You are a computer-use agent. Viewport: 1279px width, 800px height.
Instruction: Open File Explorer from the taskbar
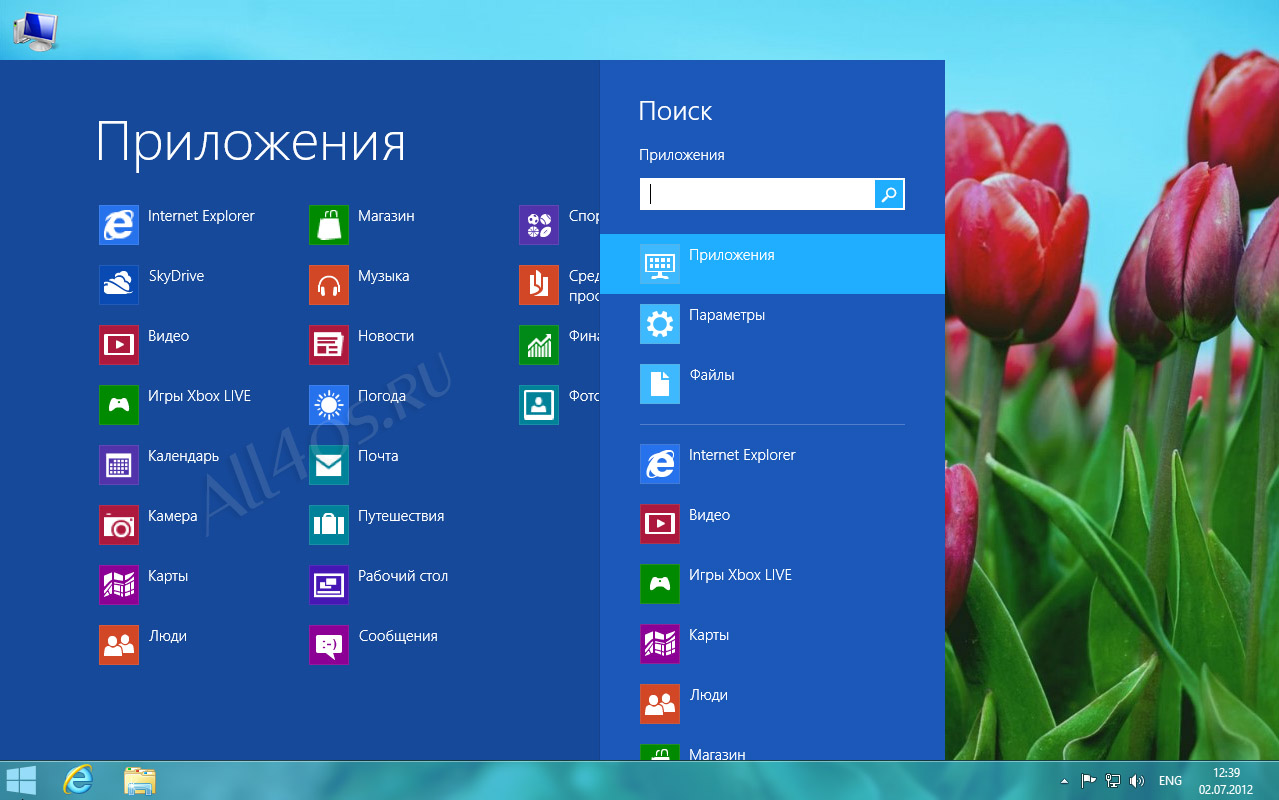(139, 780)
